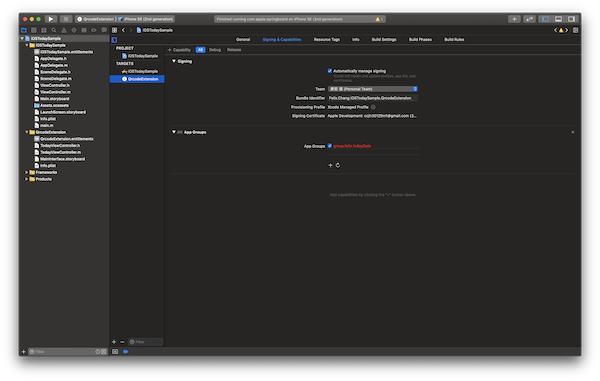Switch to the Build Rules tab
This screenshot has height=381, width=600.
coord(454,39)
